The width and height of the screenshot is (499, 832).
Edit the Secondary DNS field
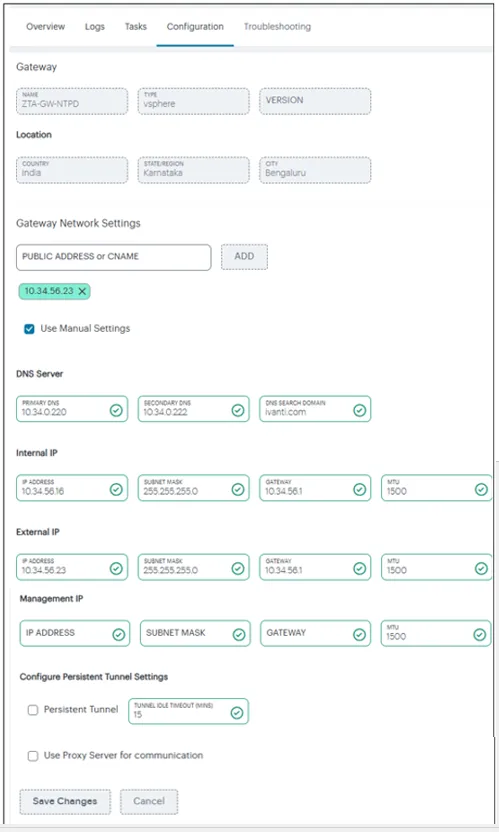tap(194, 409)
